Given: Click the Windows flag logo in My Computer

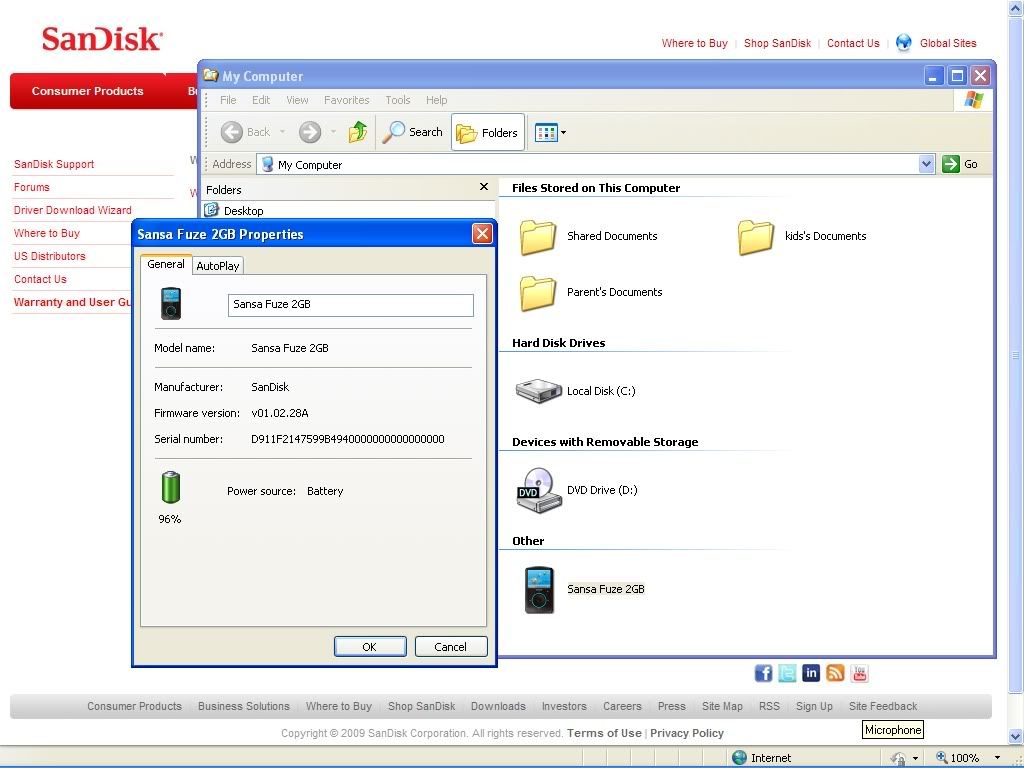Looking at the screenshot, I should 974,100.
